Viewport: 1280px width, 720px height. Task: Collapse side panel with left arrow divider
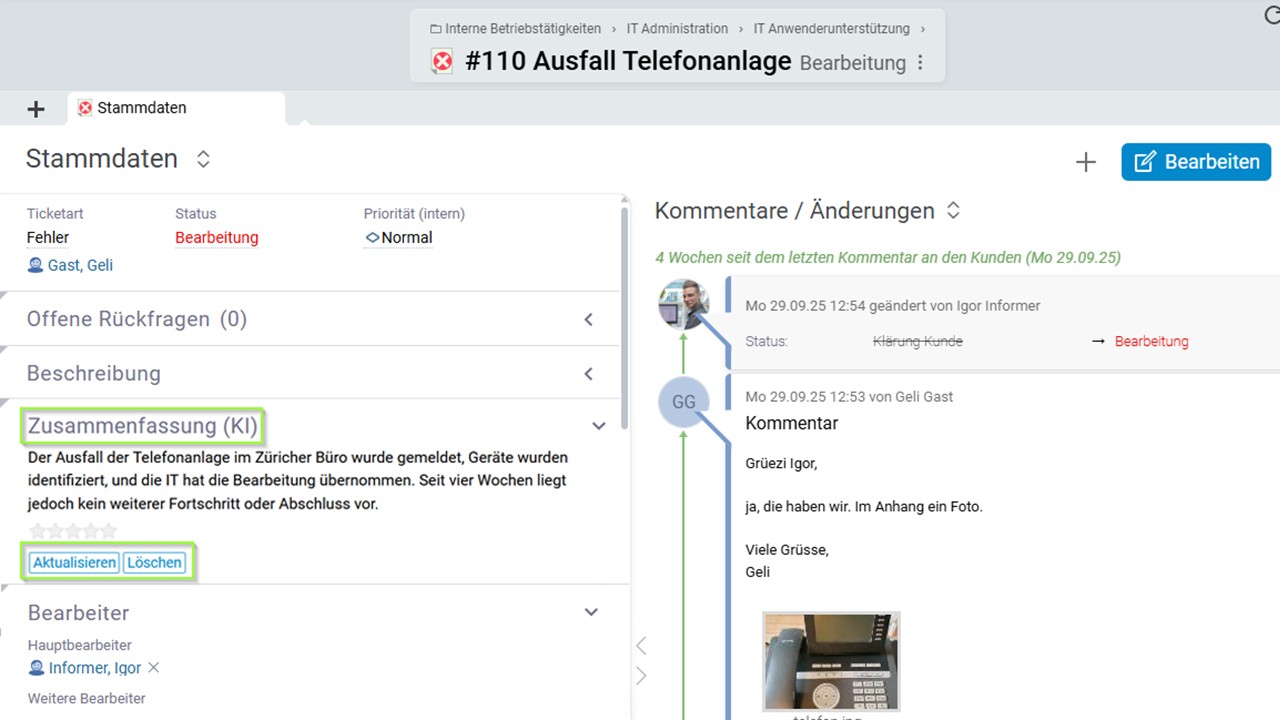pyautogui.click(x=642, y=646)
